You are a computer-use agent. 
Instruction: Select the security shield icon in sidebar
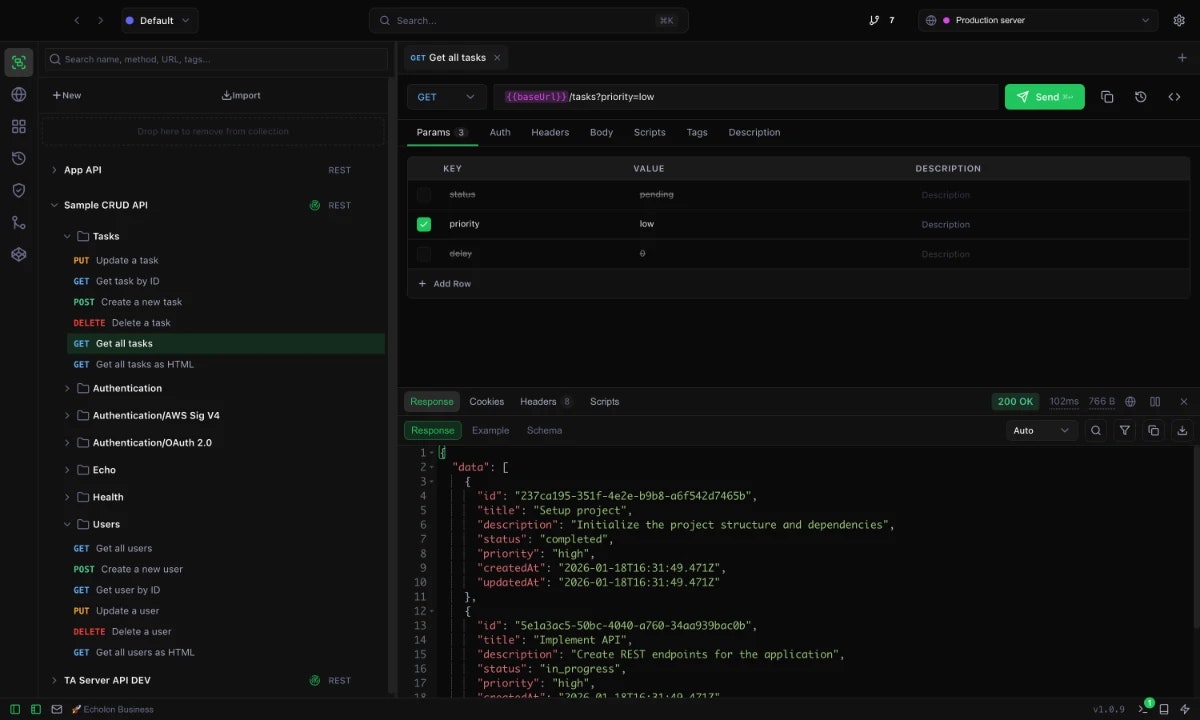pyautogui.click(x=18, y=190)
